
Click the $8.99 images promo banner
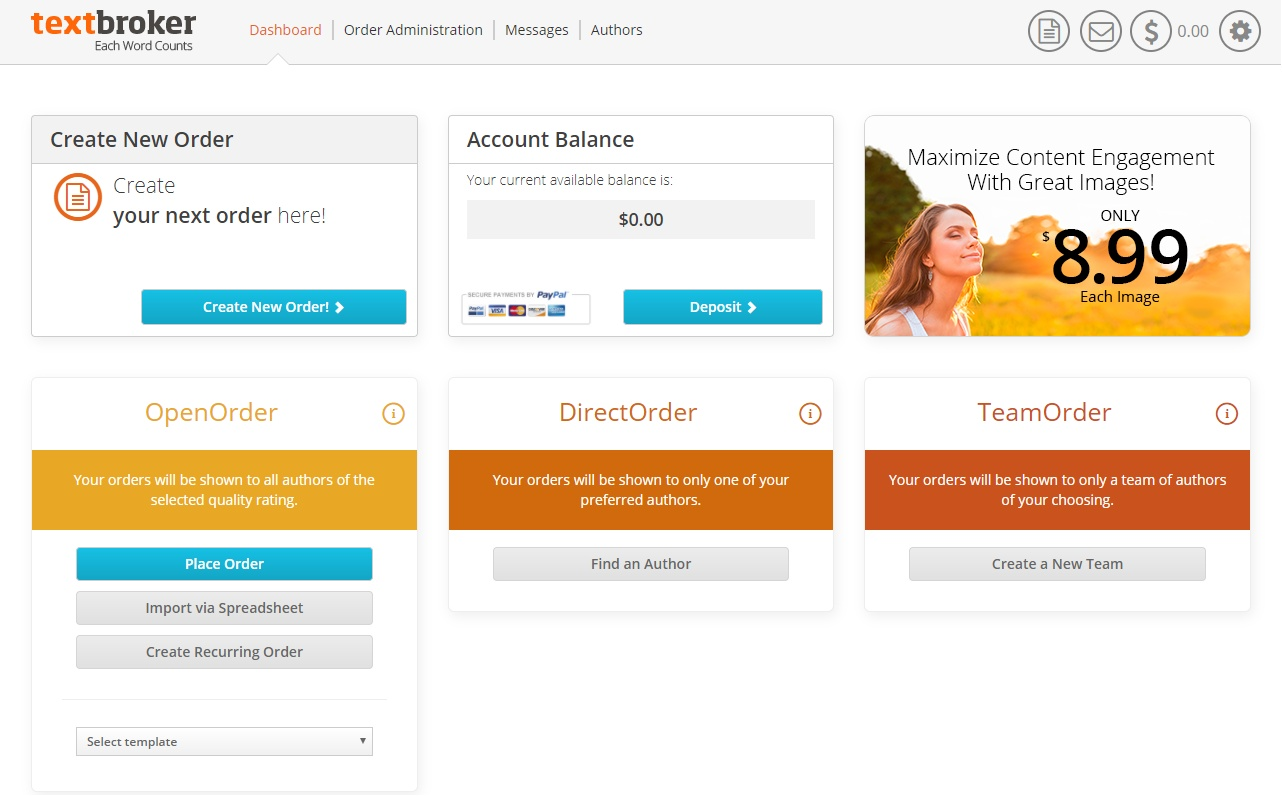pyautogui.click(x=1057, y=226)
